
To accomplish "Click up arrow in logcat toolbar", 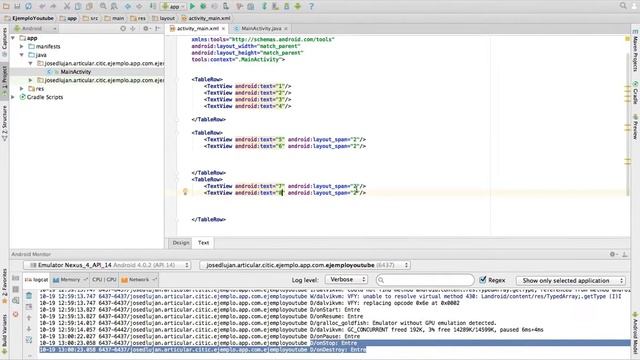I will click(x=29, y=318).
